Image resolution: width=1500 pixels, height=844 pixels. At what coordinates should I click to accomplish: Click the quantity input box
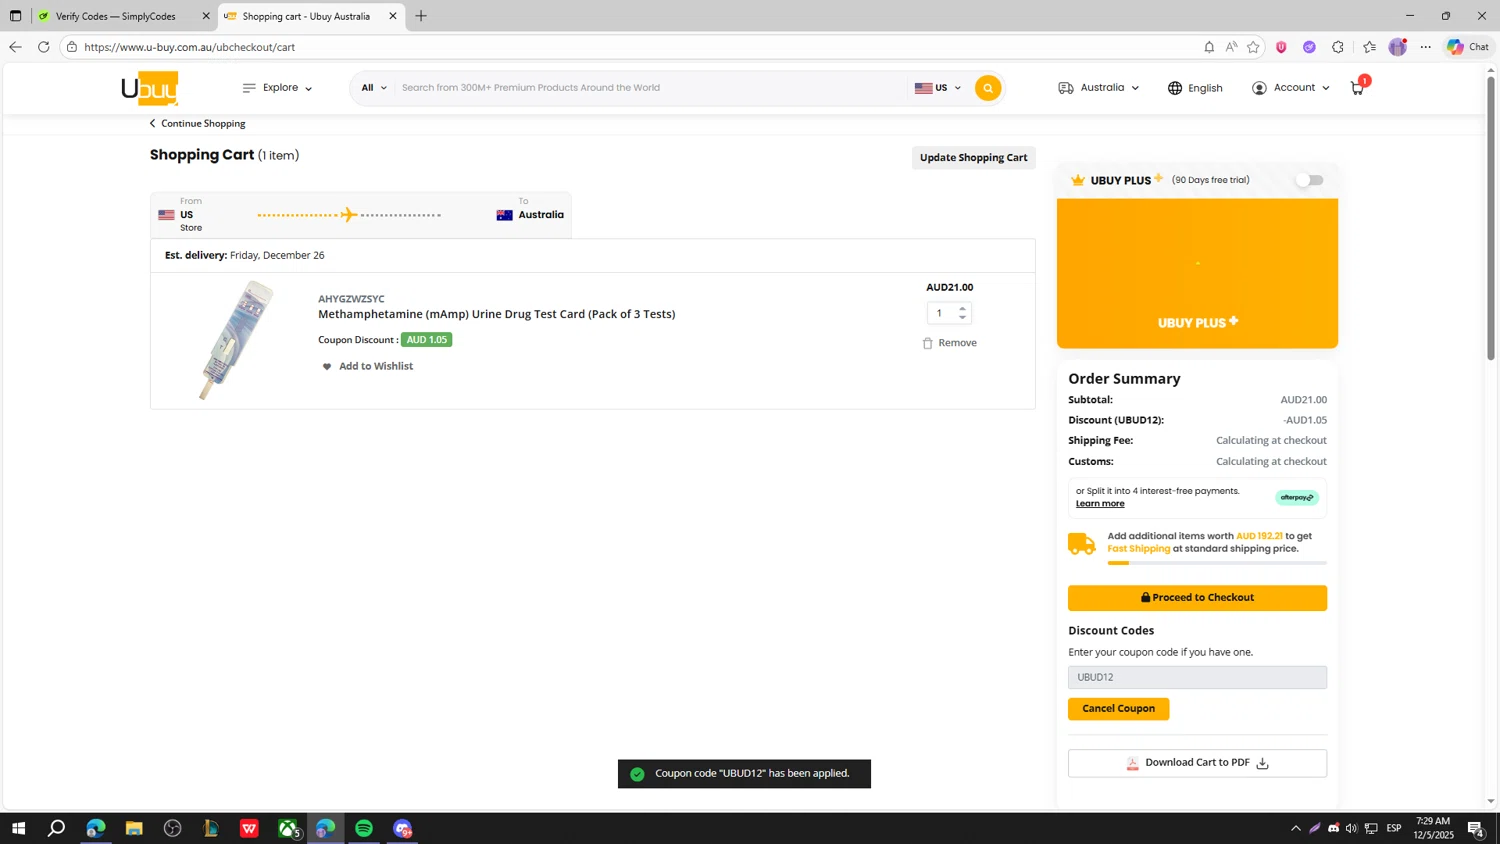pyautogui.click(x=940, y=313)
